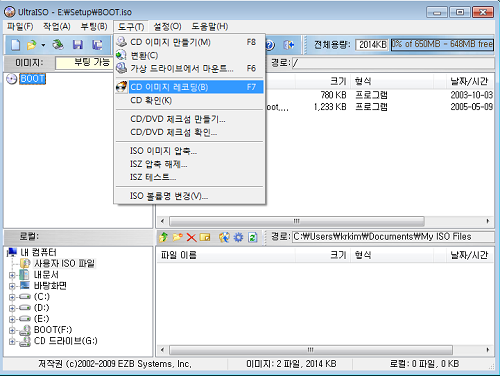Click the red X delete icon
The image size is (500, 376).
coord(191,237)
